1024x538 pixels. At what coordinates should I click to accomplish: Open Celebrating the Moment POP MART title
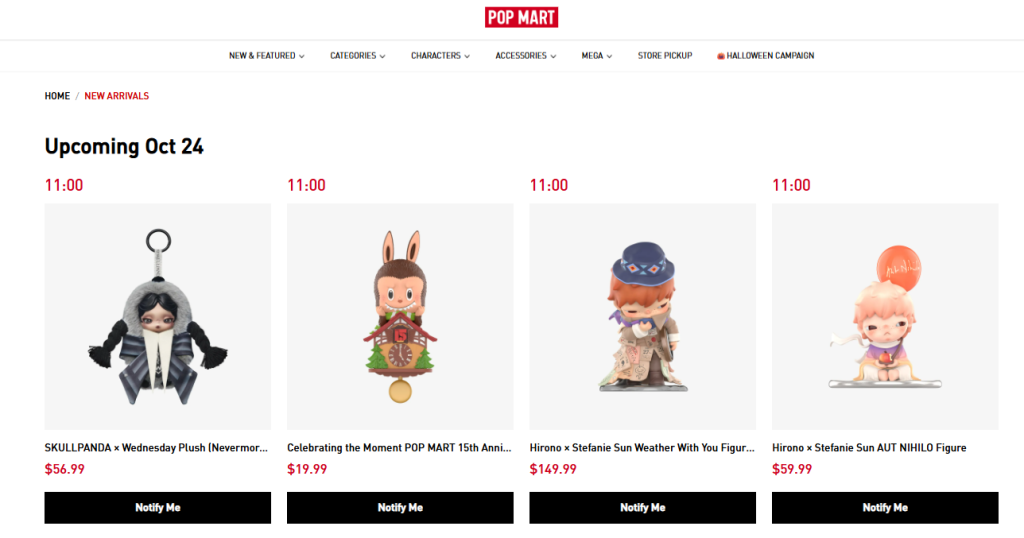(399, 448)
